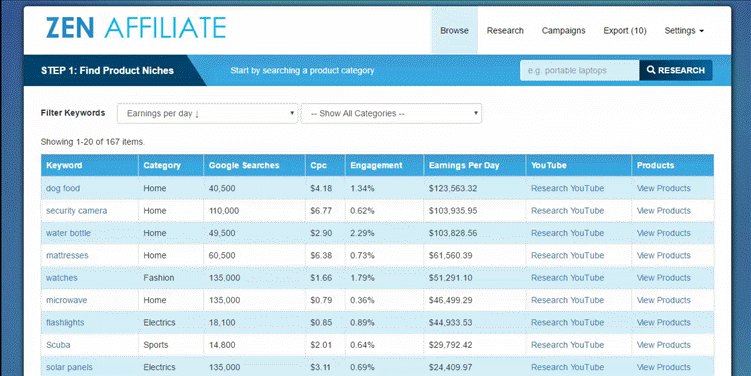751x376 pixels.
Task: Click the mattresses keyword link
Action: (x=67, y=255)
